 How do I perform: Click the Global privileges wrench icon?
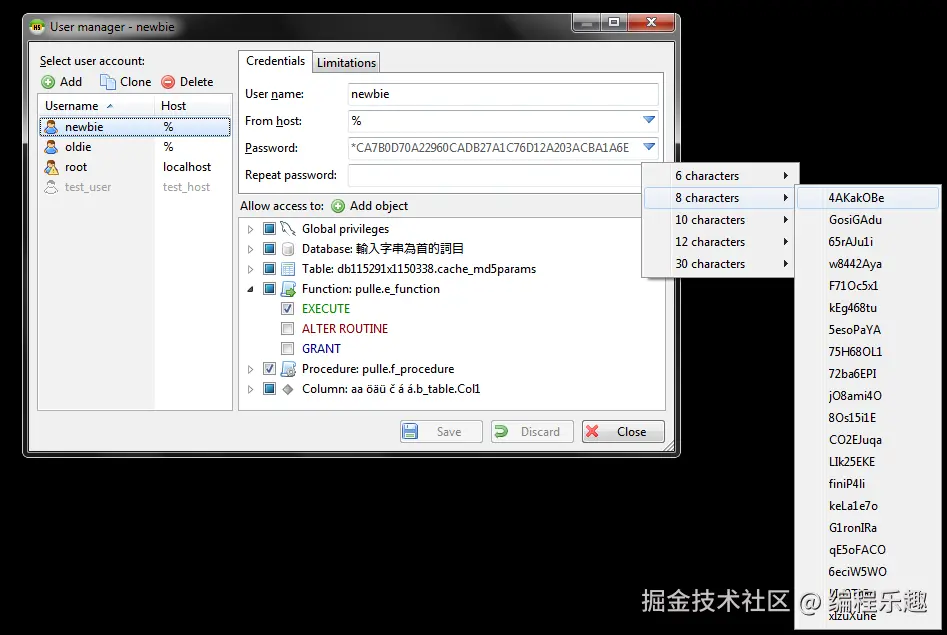click(288, 228)
